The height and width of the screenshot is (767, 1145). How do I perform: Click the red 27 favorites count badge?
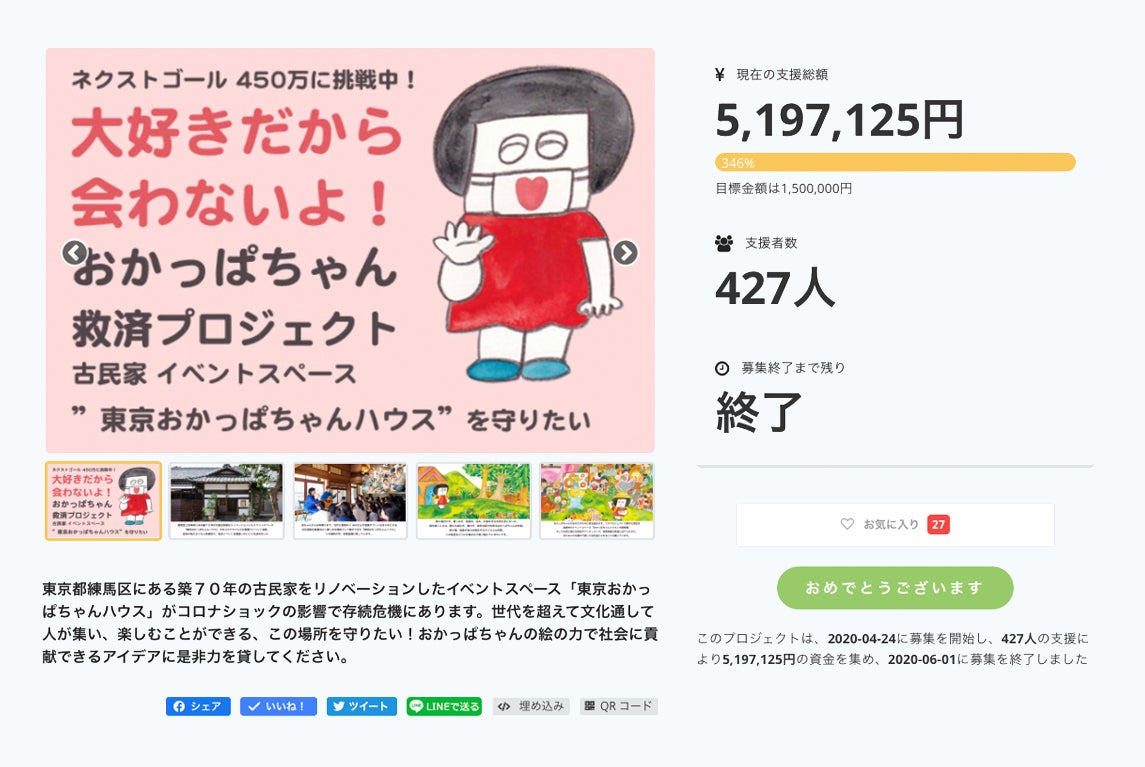pyautogui.click(x=938, y=524)
